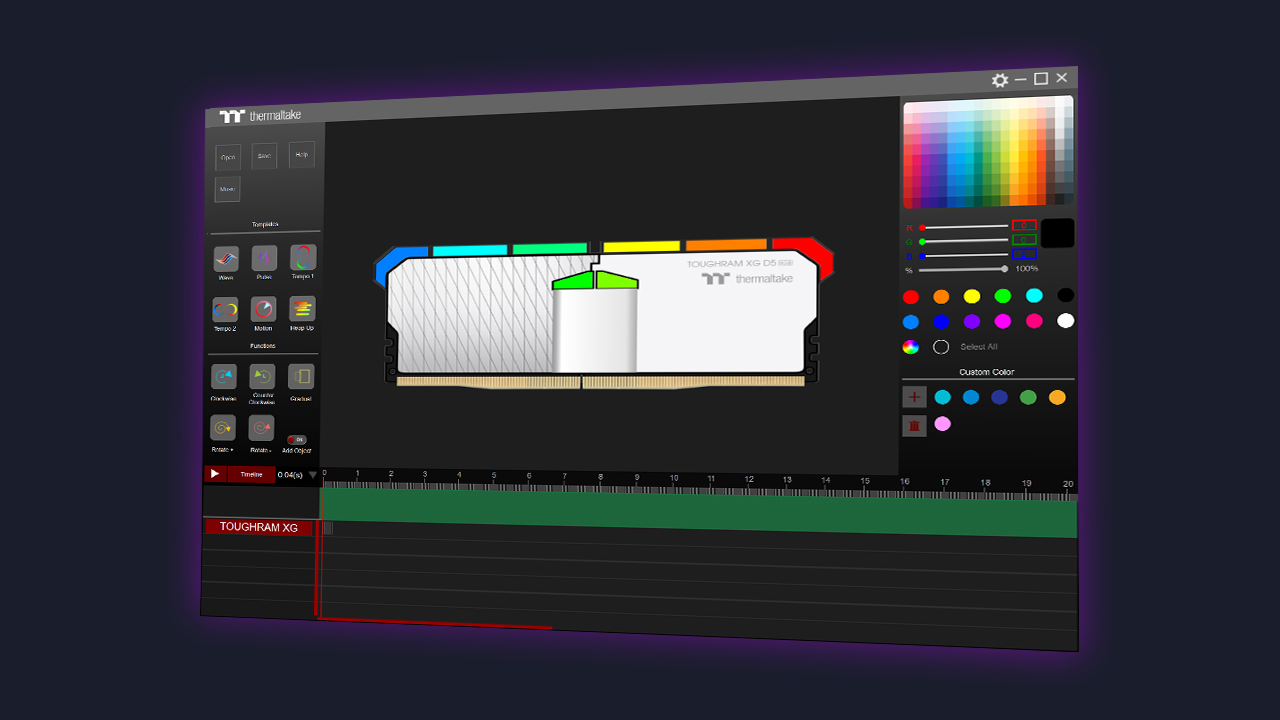Select the amber custom color swatch

pos(1057,397)
